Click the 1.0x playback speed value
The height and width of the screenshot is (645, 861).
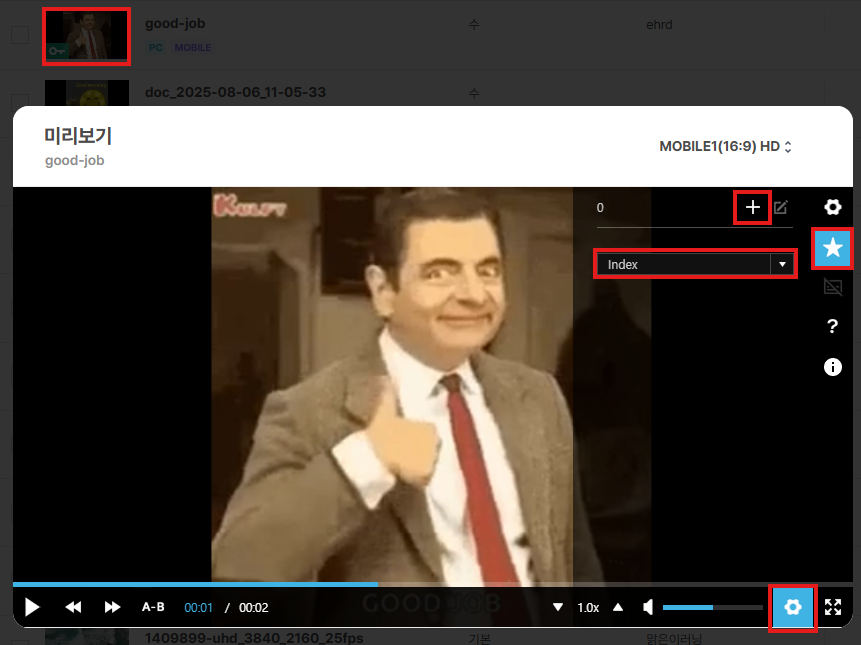pos(588,608)
